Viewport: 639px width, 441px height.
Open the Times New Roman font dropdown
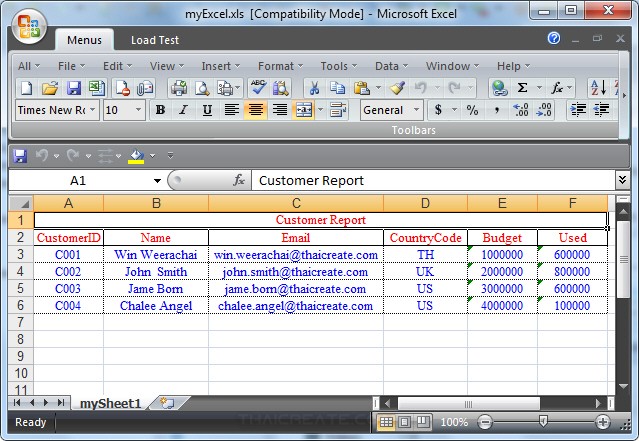92,110
